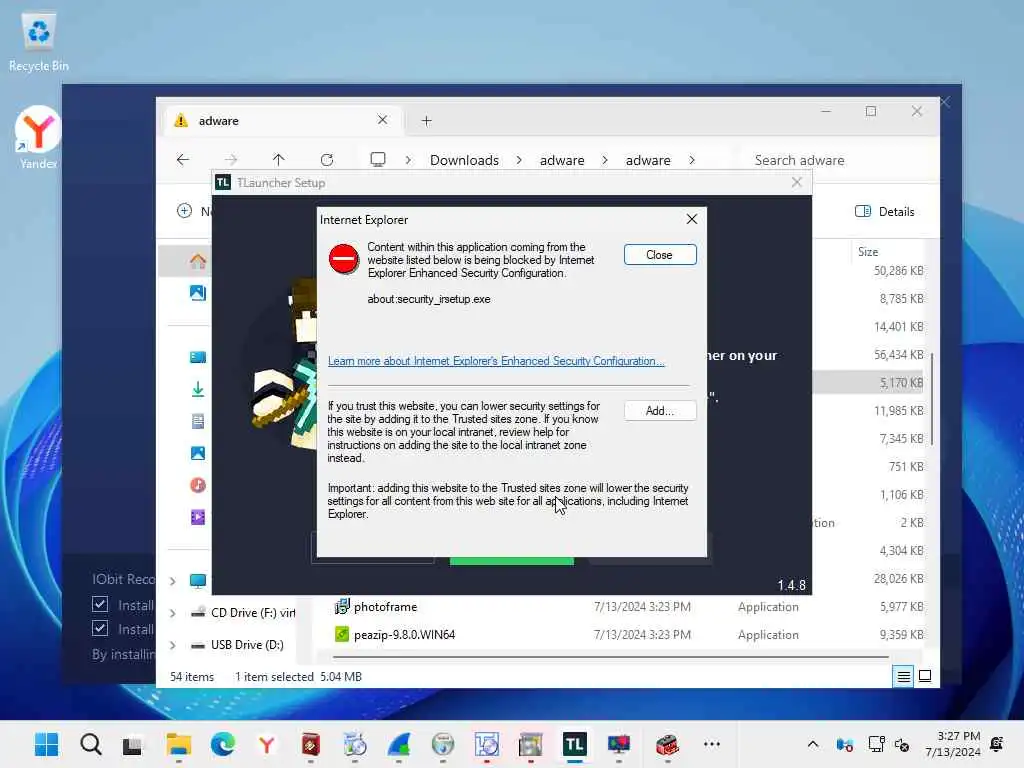Open Music folder in sidebar
Image resolution: width=1024 pixels, height=768 pixels.
pos(197,485)
